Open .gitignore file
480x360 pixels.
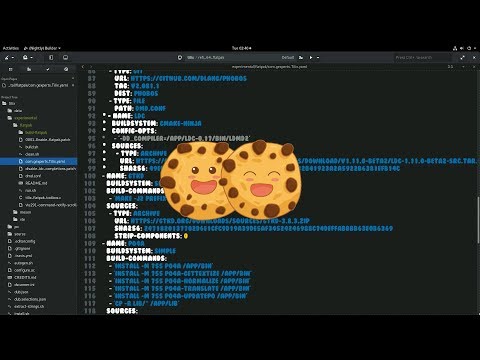tap(19, 249)
